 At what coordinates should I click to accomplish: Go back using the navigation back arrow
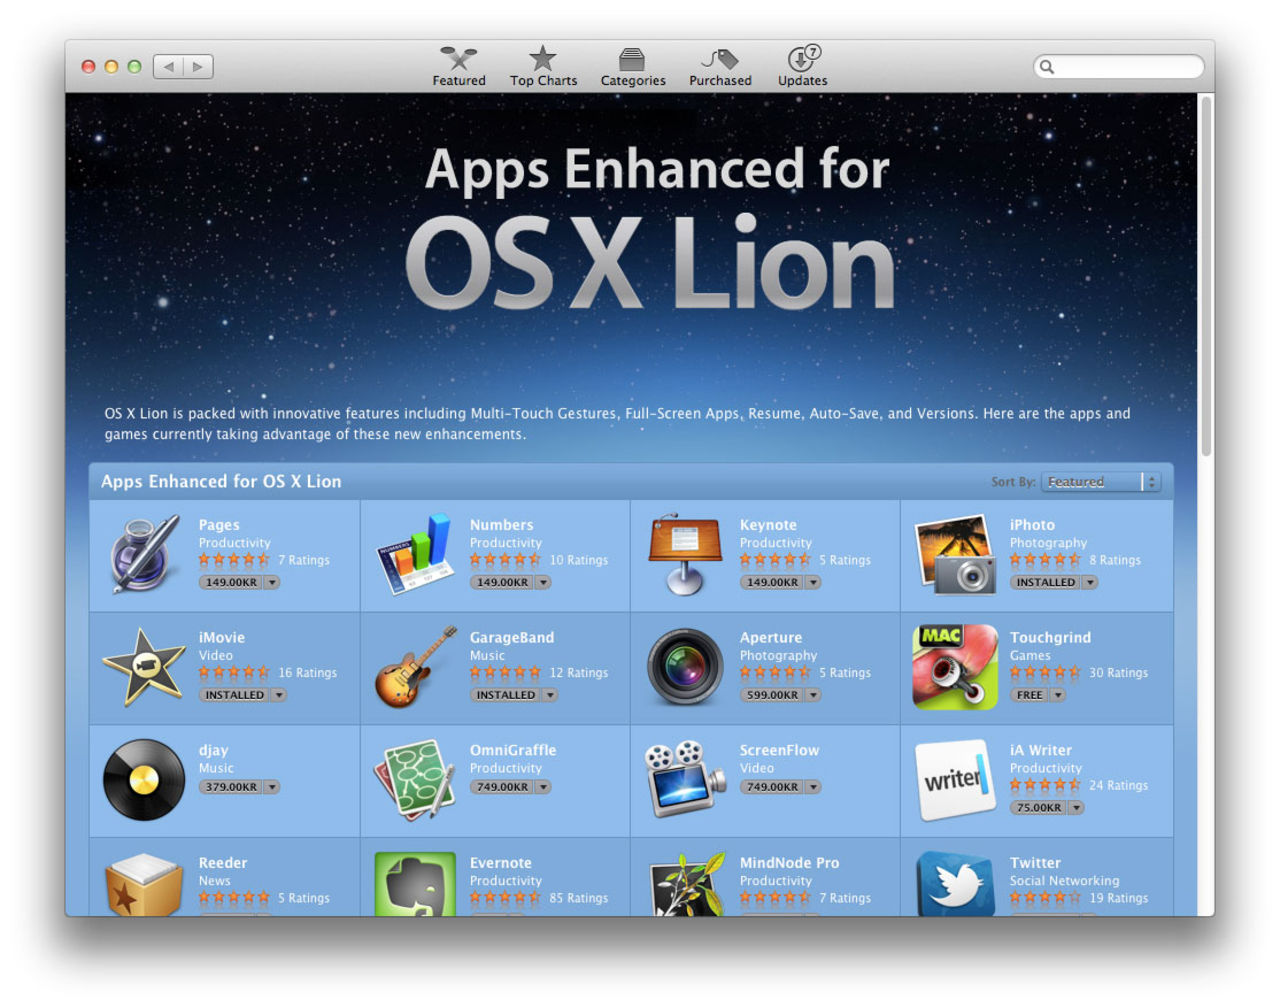click(167, 65)
